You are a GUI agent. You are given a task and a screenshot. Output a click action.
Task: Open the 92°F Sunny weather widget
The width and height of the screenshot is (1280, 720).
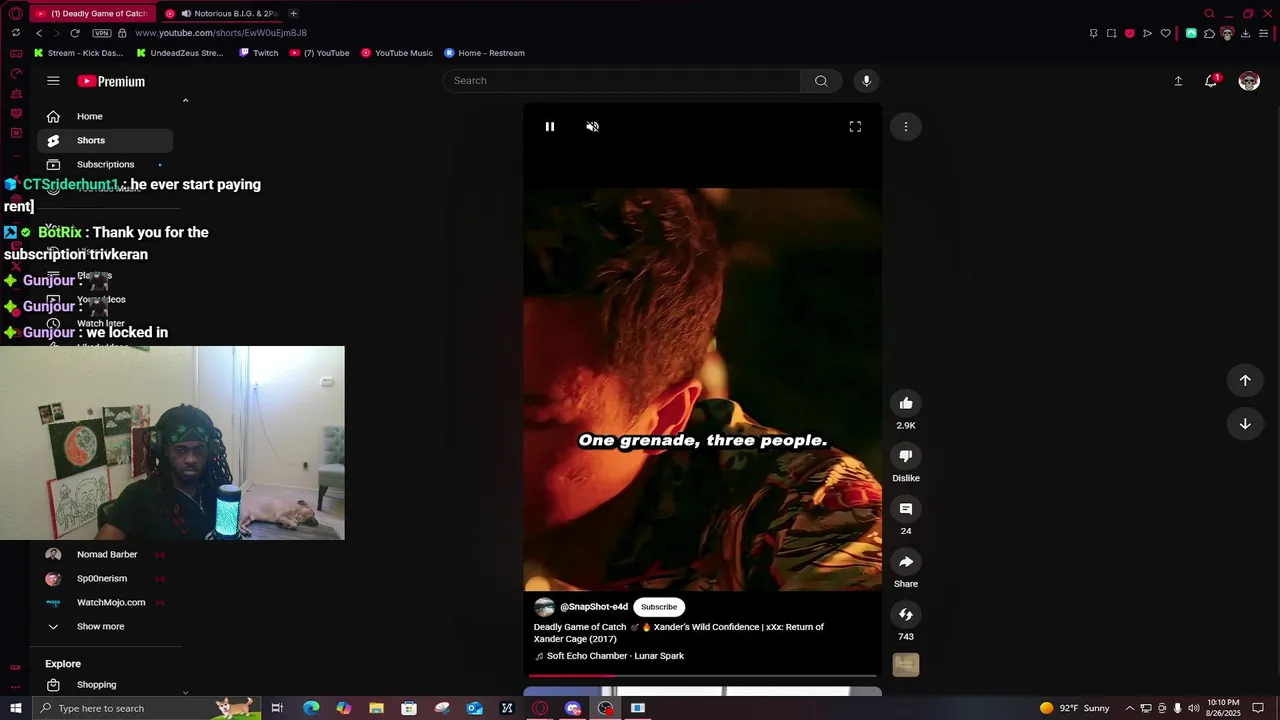pos(1075,708)
